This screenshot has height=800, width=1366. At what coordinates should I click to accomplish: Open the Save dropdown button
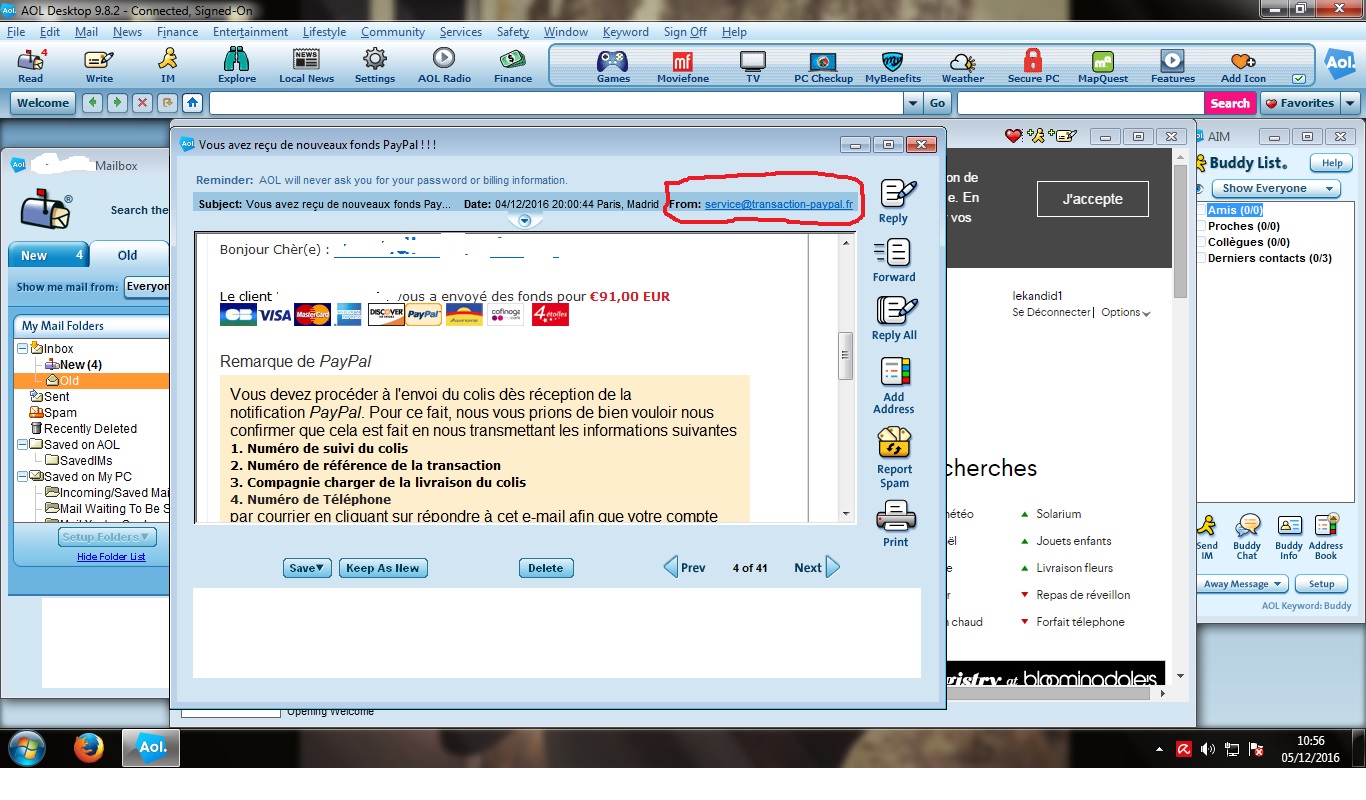point(306,568)
